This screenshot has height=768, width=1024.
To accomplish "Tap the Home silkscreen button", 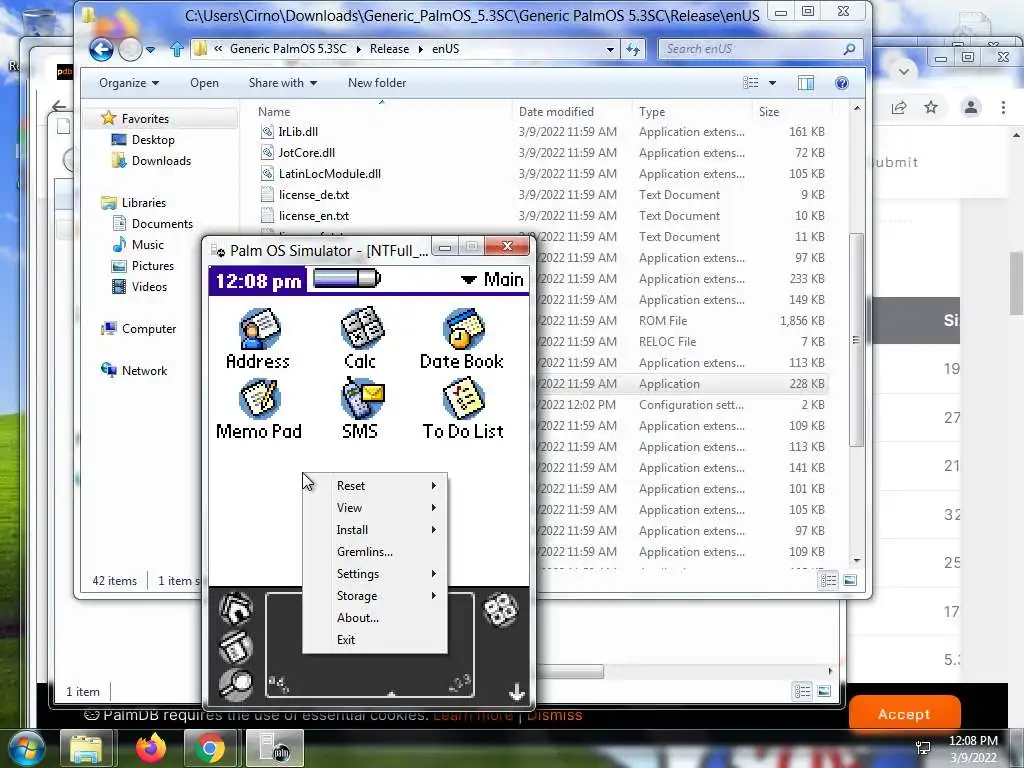I will click(x=235, y=609).
